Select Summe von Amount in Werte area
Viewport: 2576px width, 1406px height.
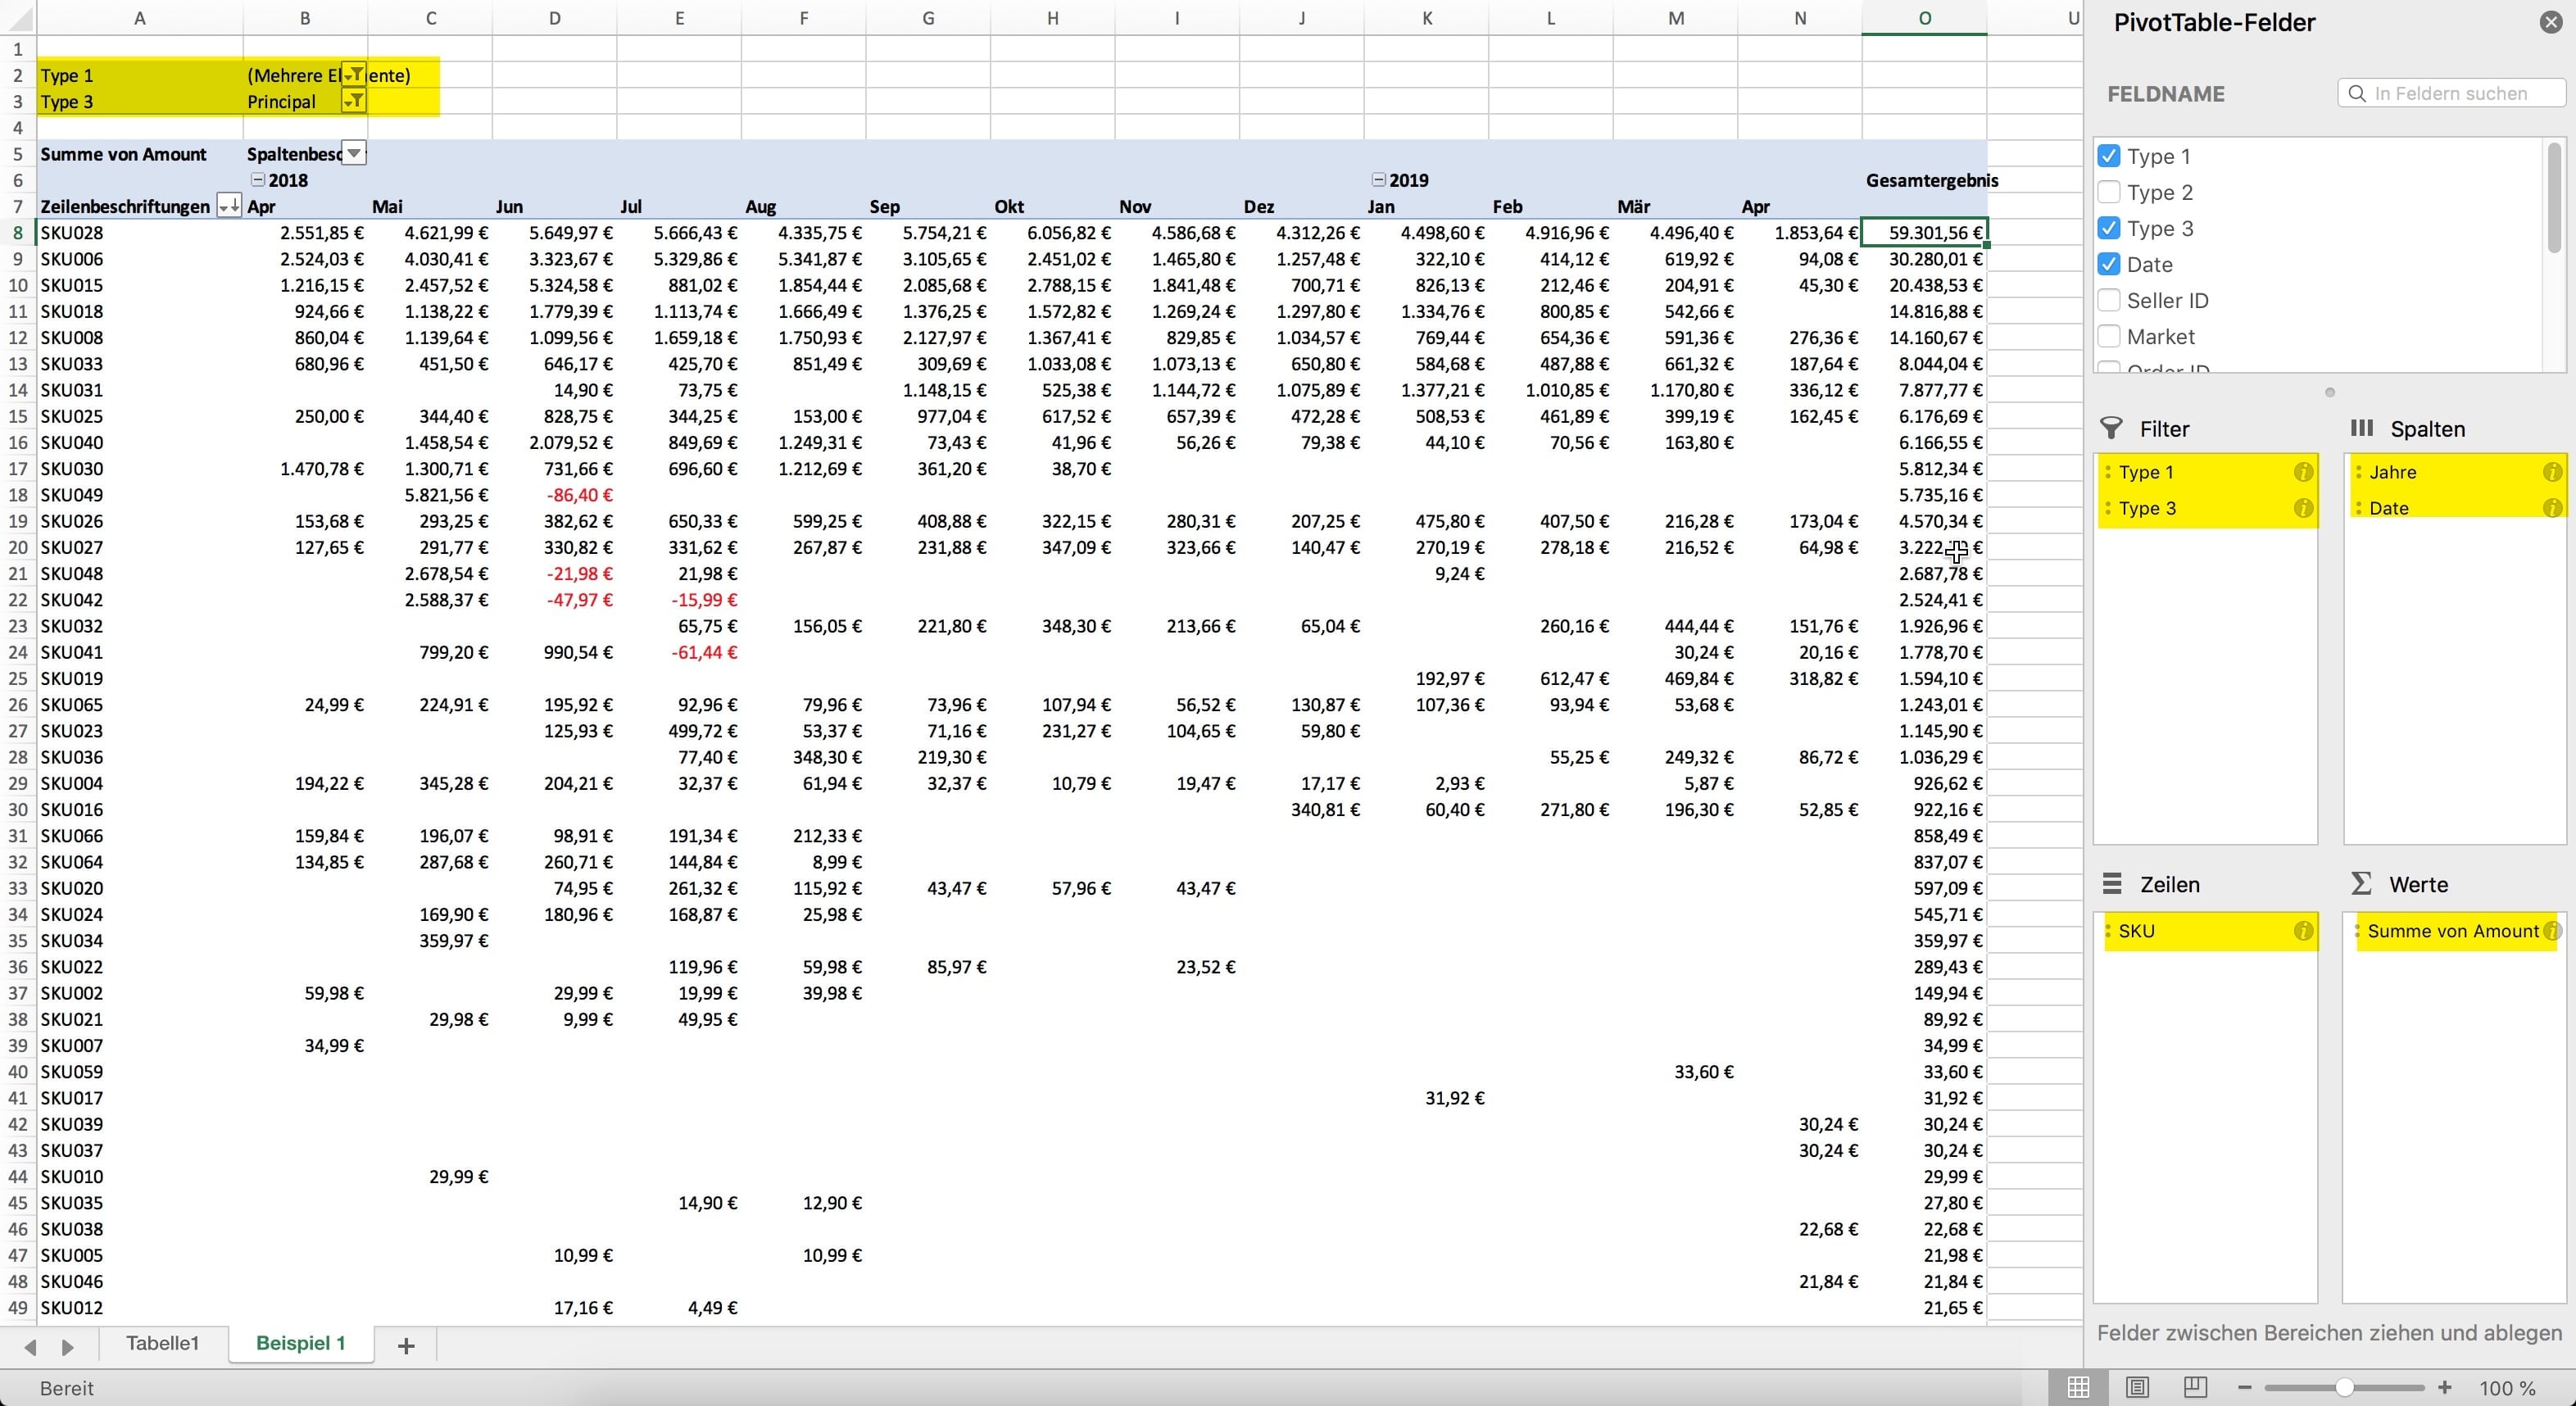coord(2456,931)
